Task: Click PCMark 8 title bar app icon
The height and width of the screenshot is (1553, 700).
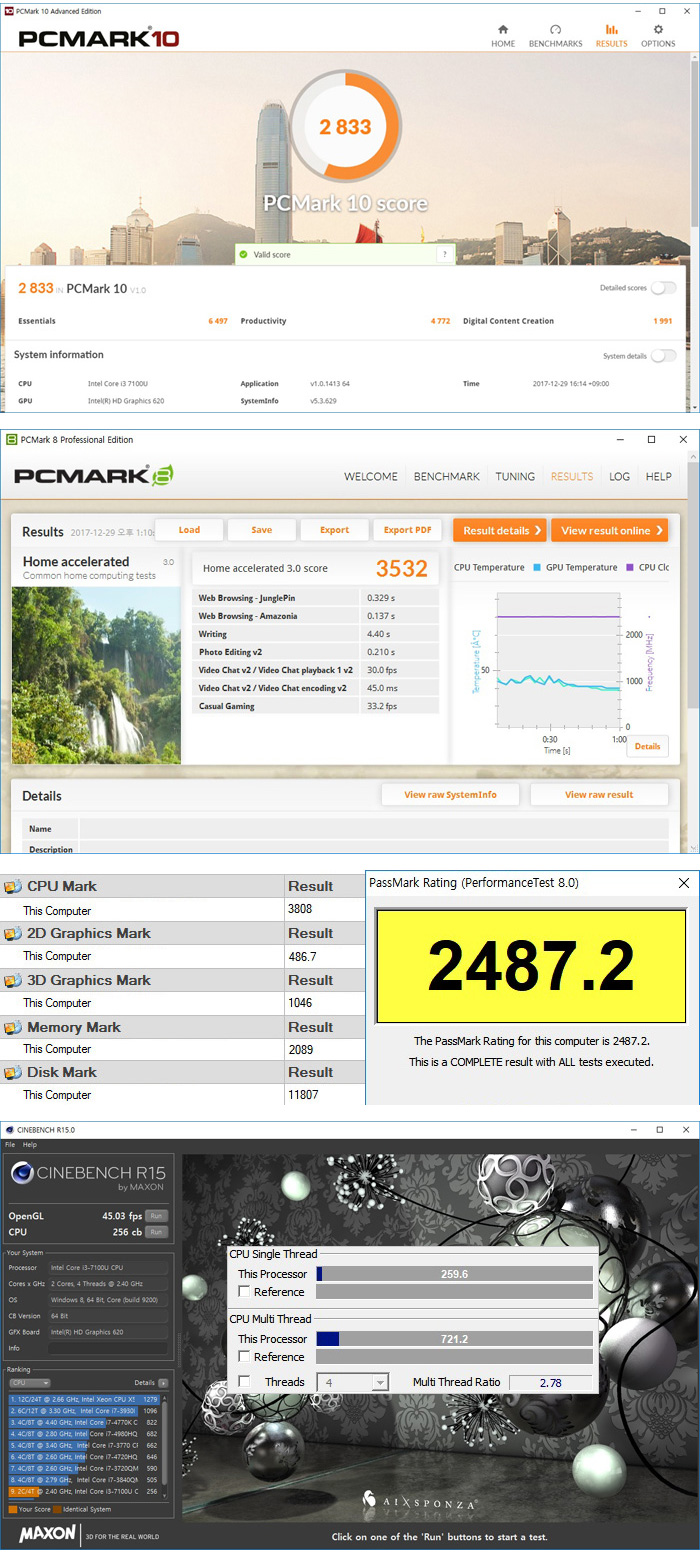Action: click(12, 440)
